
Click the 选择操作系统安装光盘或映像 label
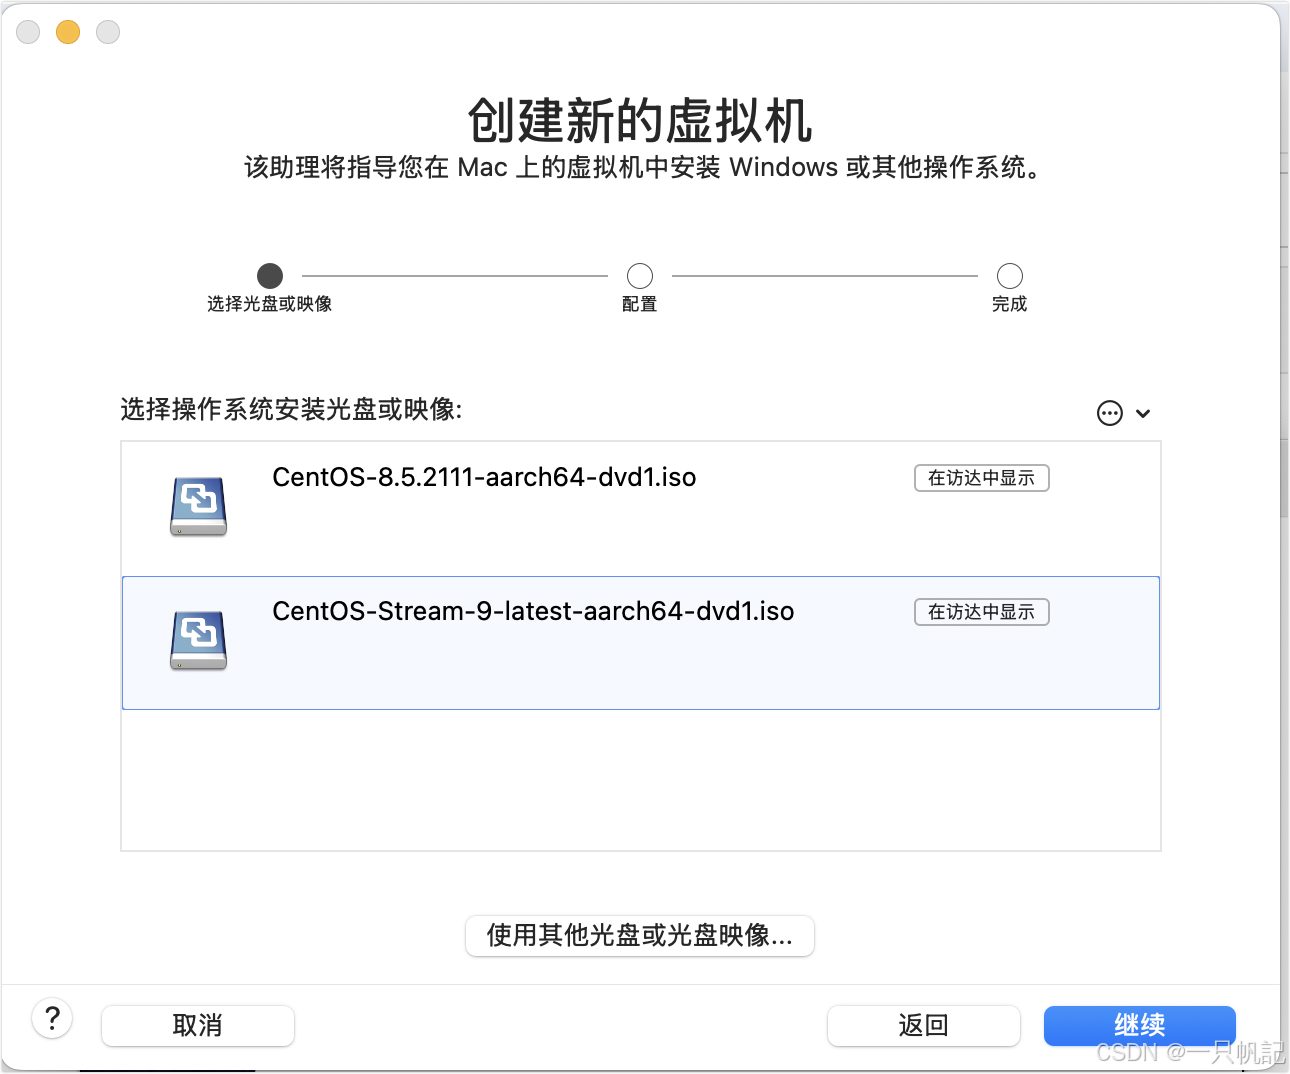point(292,409)
